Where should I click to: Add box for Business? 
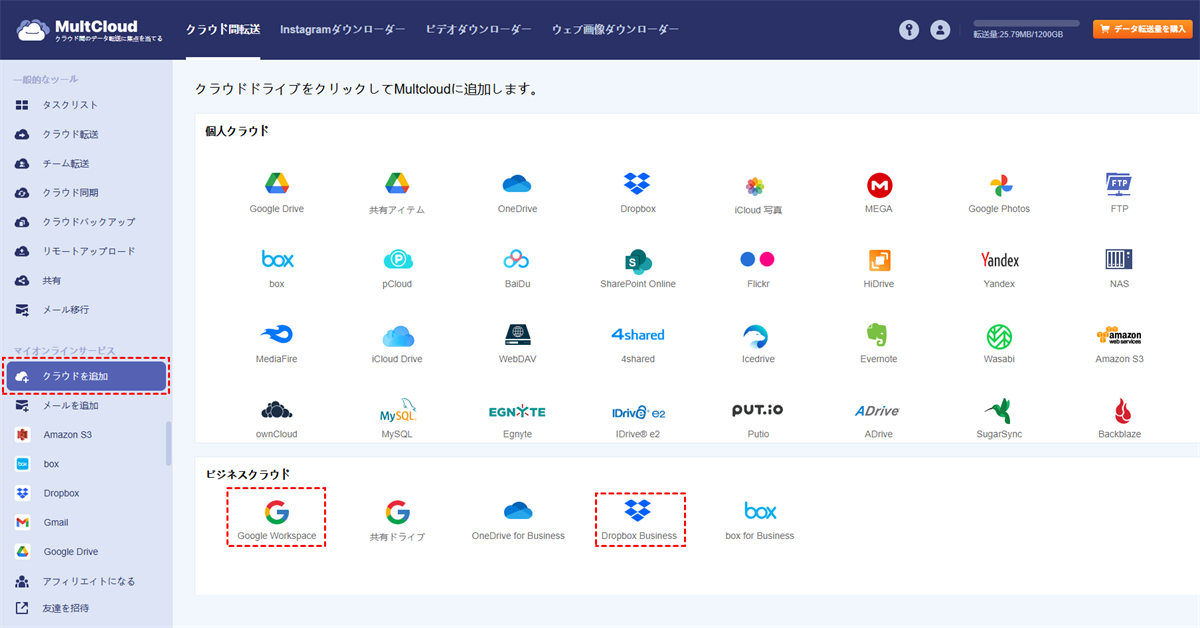coord(760,511)
